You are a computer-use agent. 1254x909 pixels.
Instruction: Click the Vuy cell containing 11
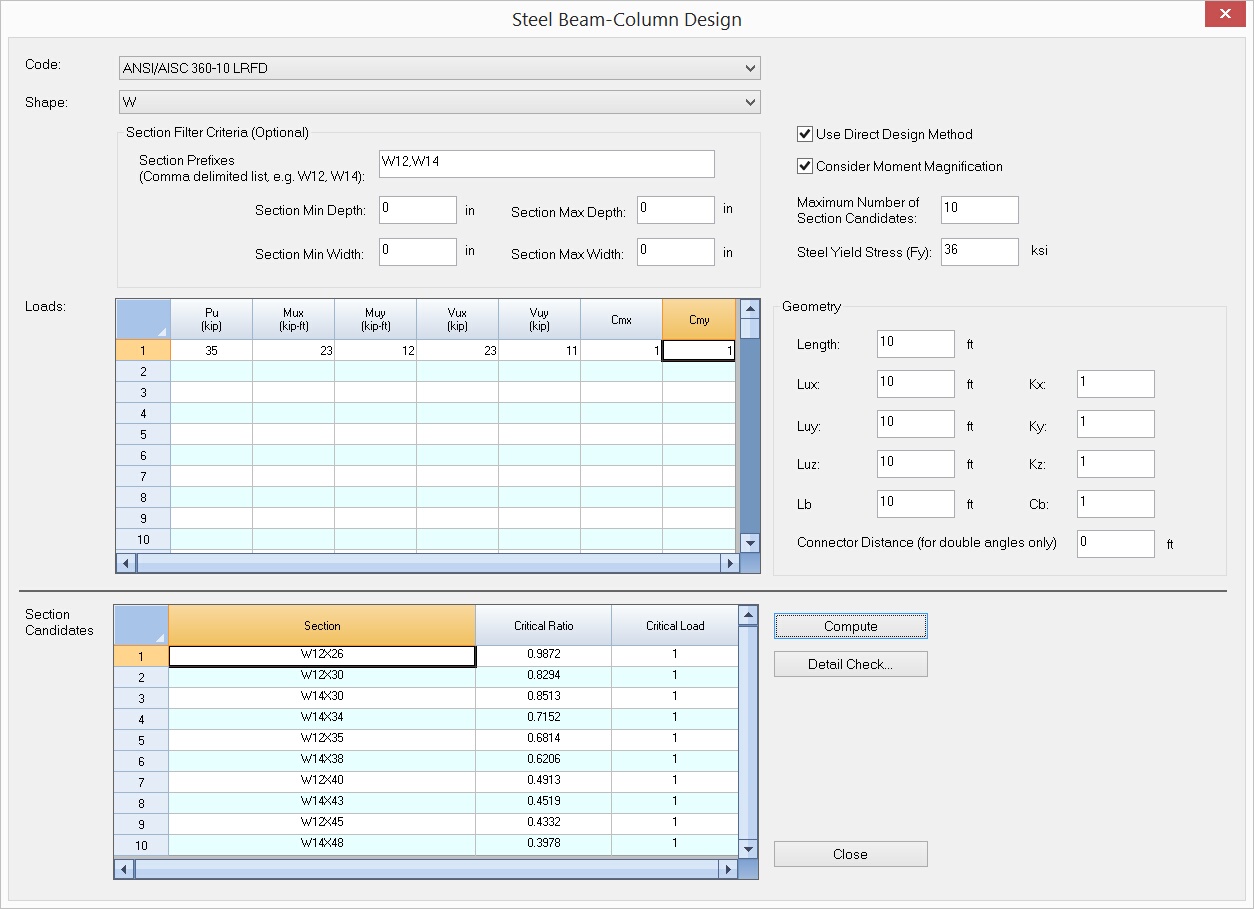click(539, 351)
